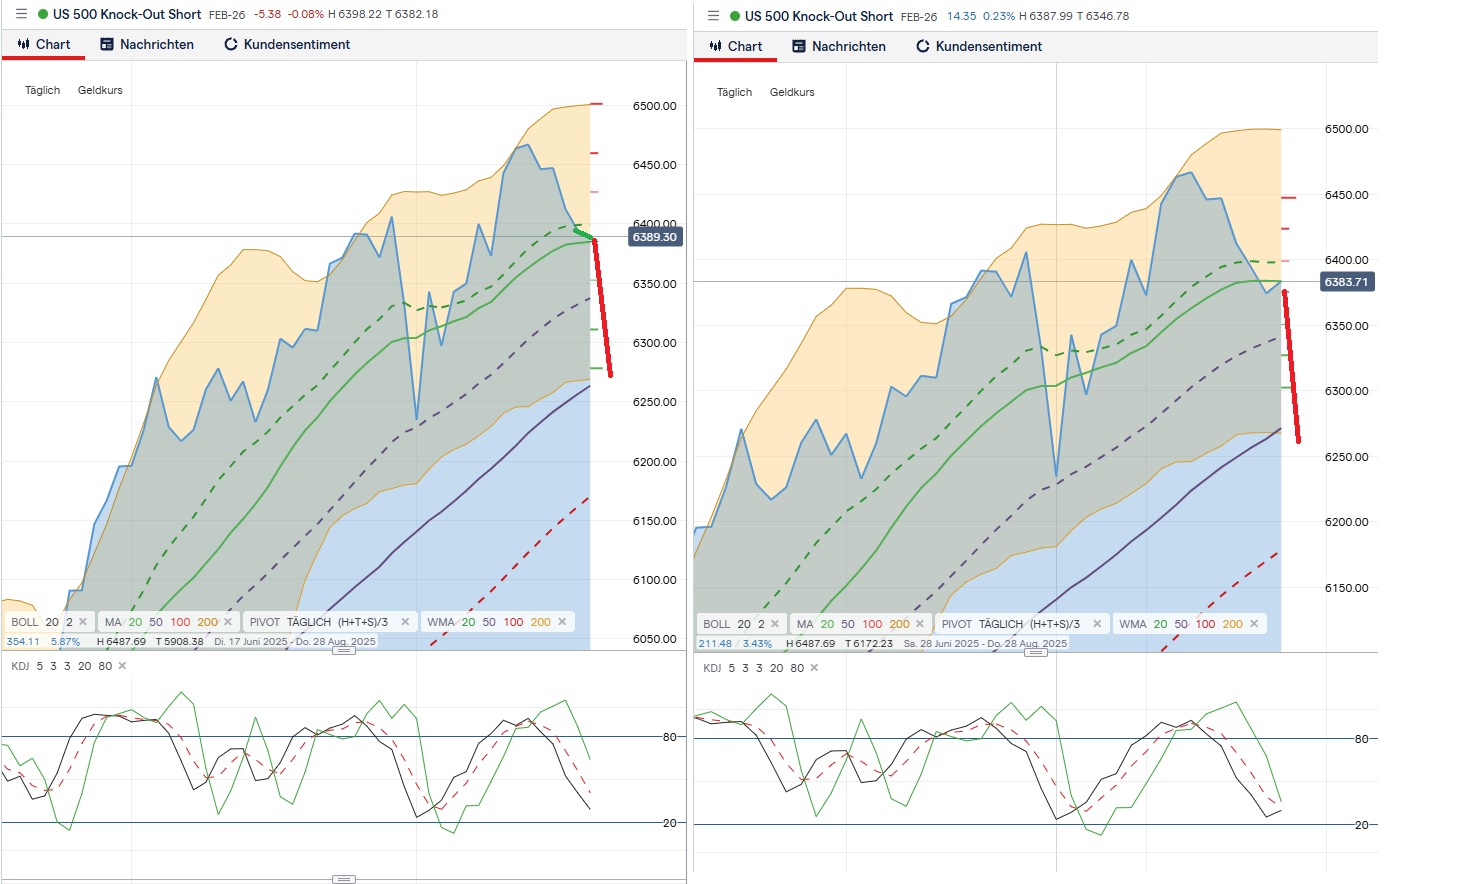Screen dimensions: 1469x884
Task: Edit KDJ indicator settings in the right chart
Action: pos(712,668)
